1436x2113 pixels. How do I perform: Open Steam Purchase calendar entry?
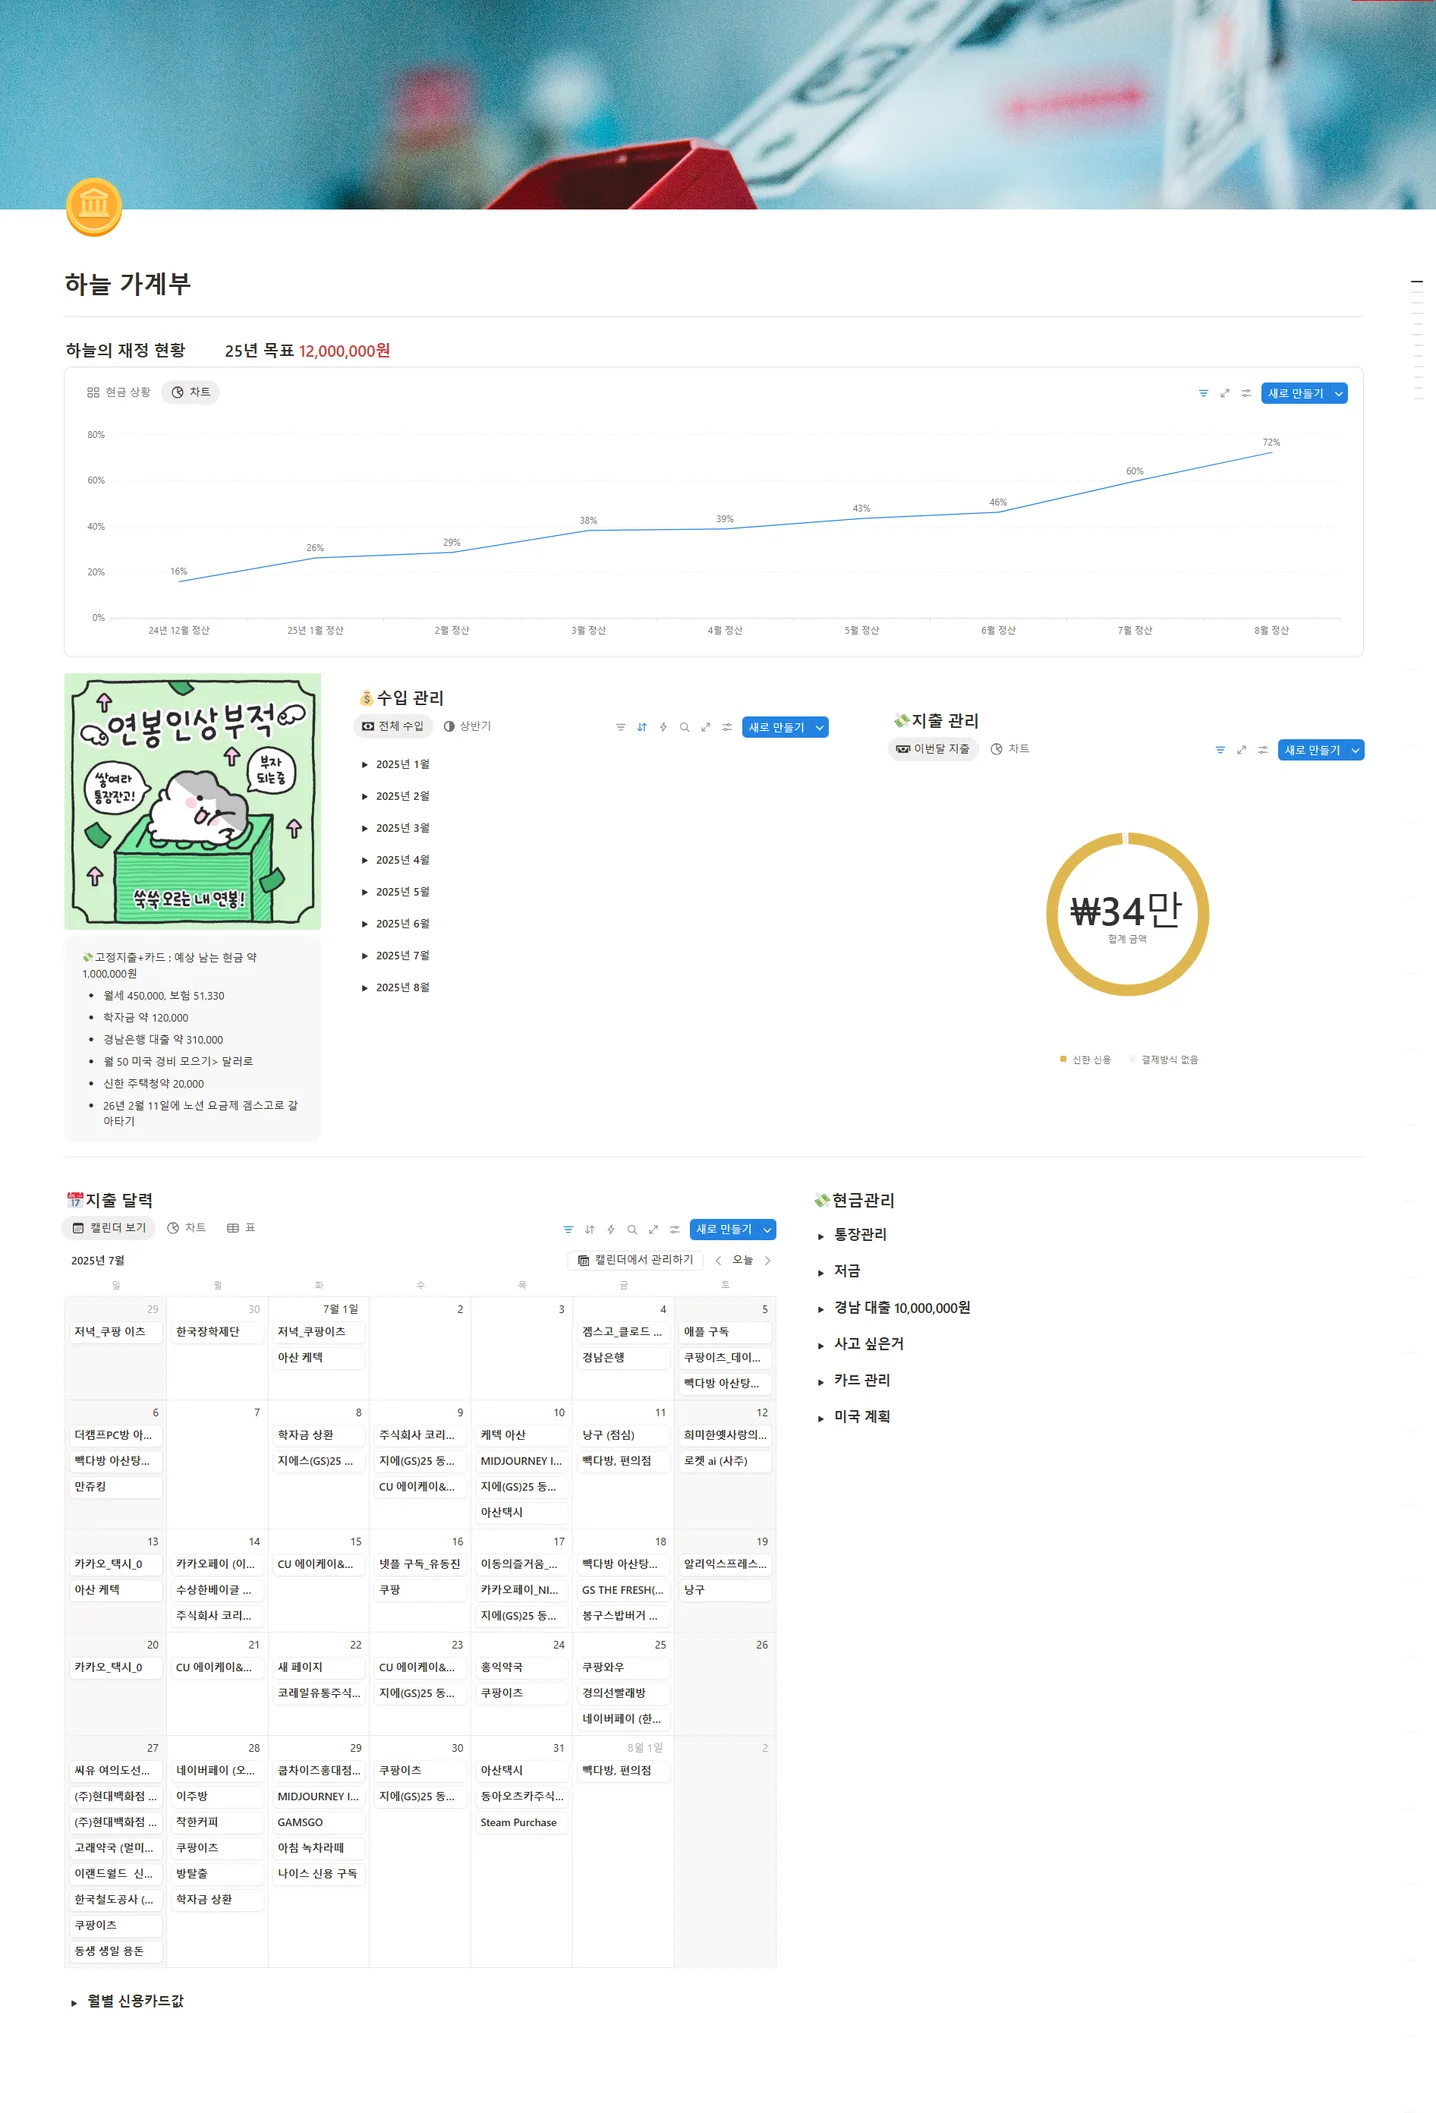point(520,1823)
